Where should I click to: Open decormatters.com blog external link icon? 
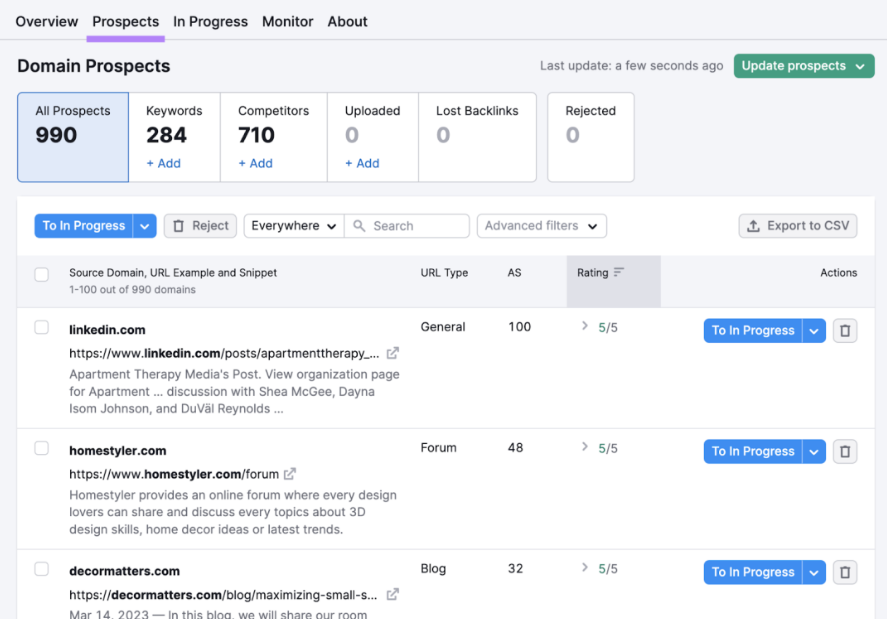[x=393, y=594]
